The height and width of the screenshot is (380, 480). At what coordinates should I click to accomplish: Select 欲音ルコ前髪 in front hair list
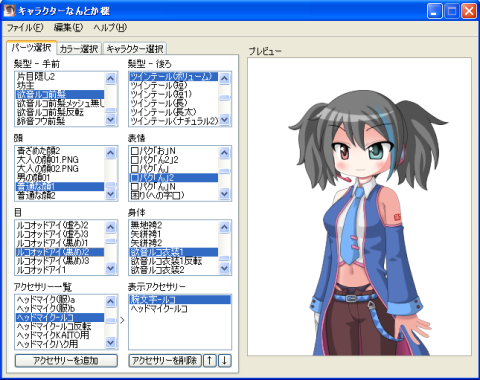(x=60, y=94)
